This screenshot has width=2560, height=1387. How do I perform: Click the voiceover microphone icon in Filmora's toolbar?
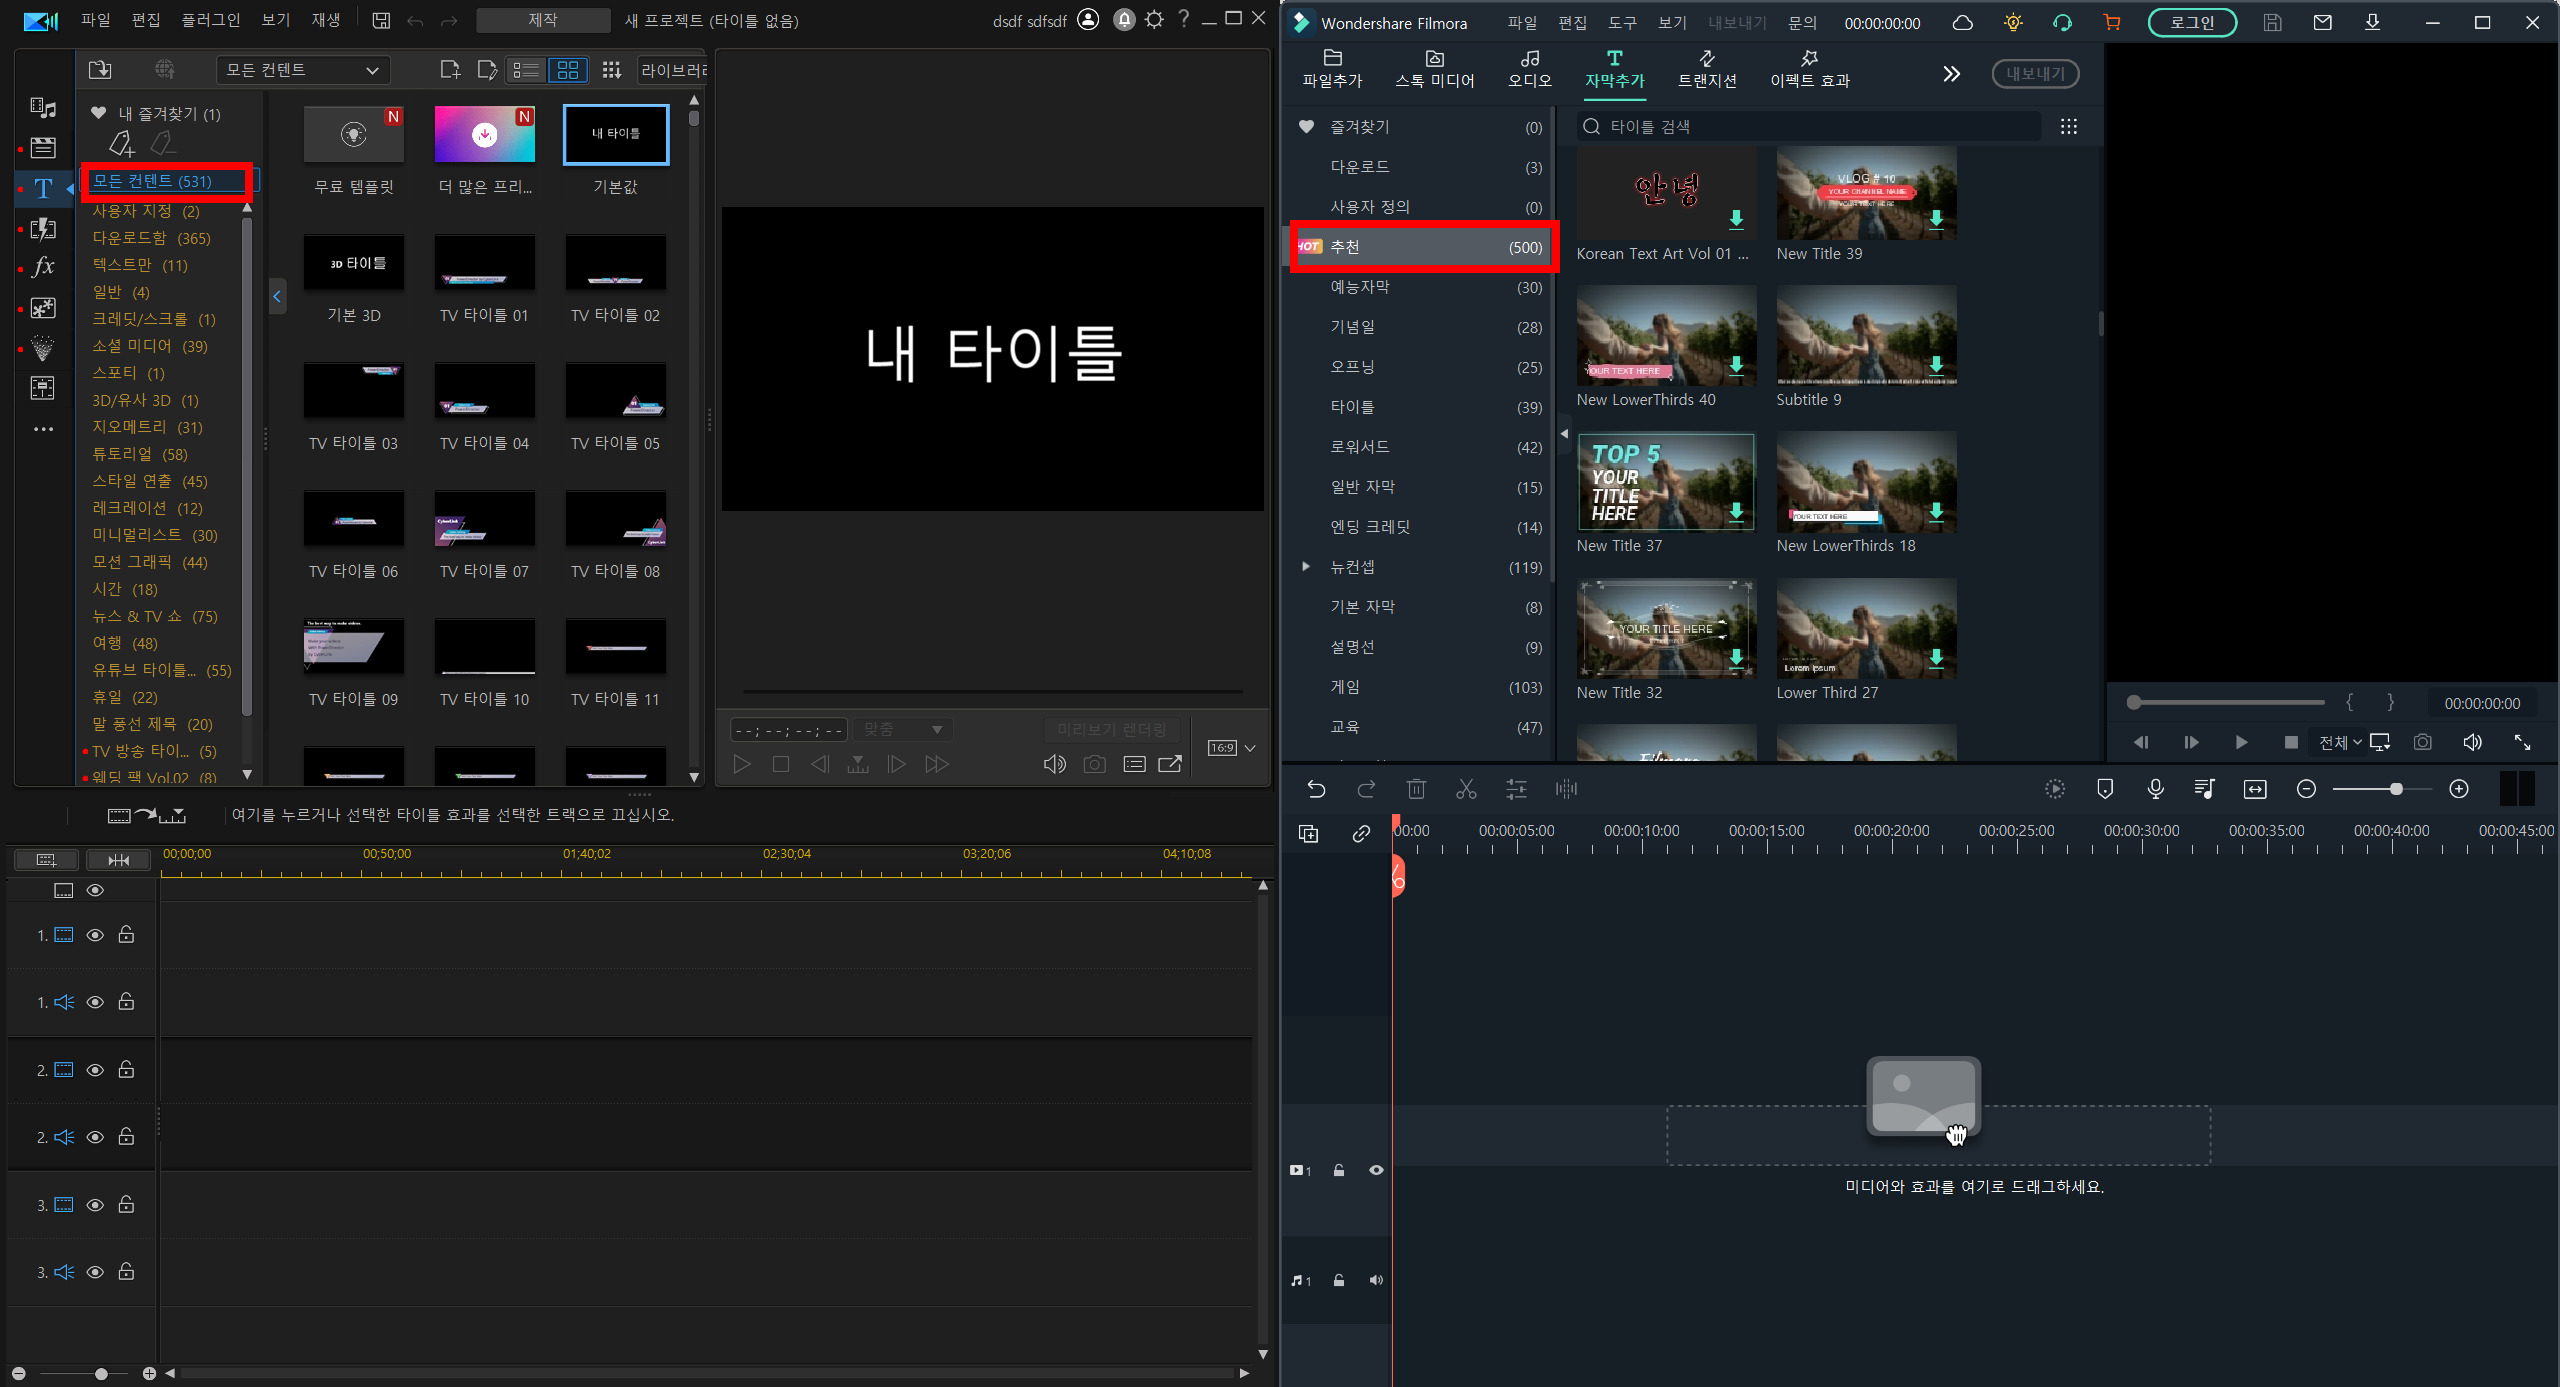2155,789
